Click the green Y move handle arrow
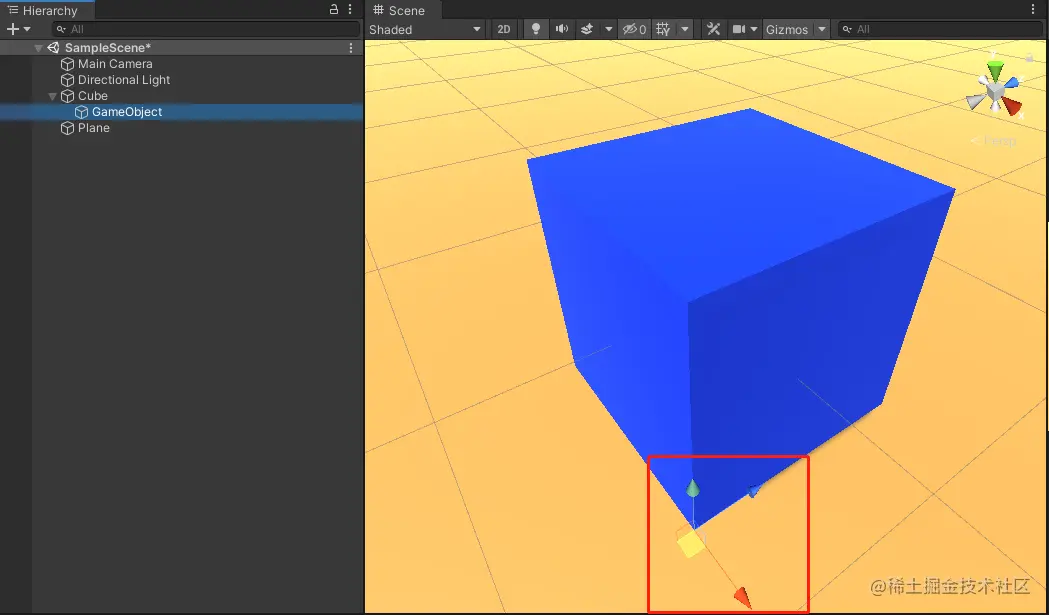 pos(693,489)
